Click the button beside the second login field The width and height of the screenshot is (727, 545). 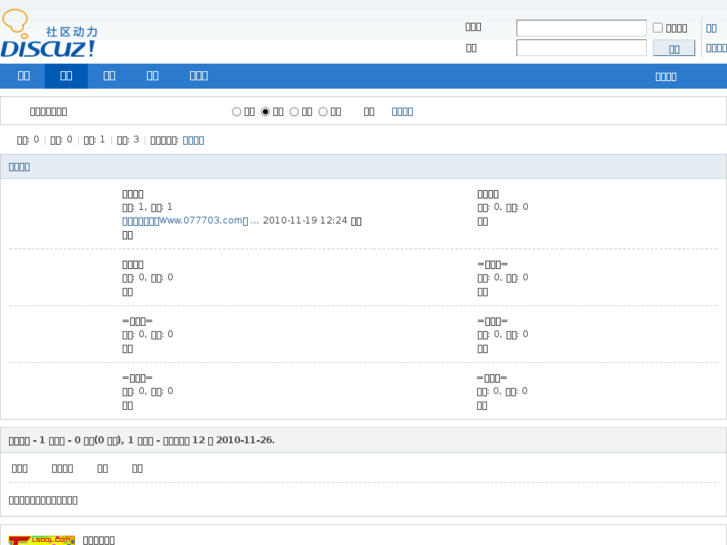[674, 48]
